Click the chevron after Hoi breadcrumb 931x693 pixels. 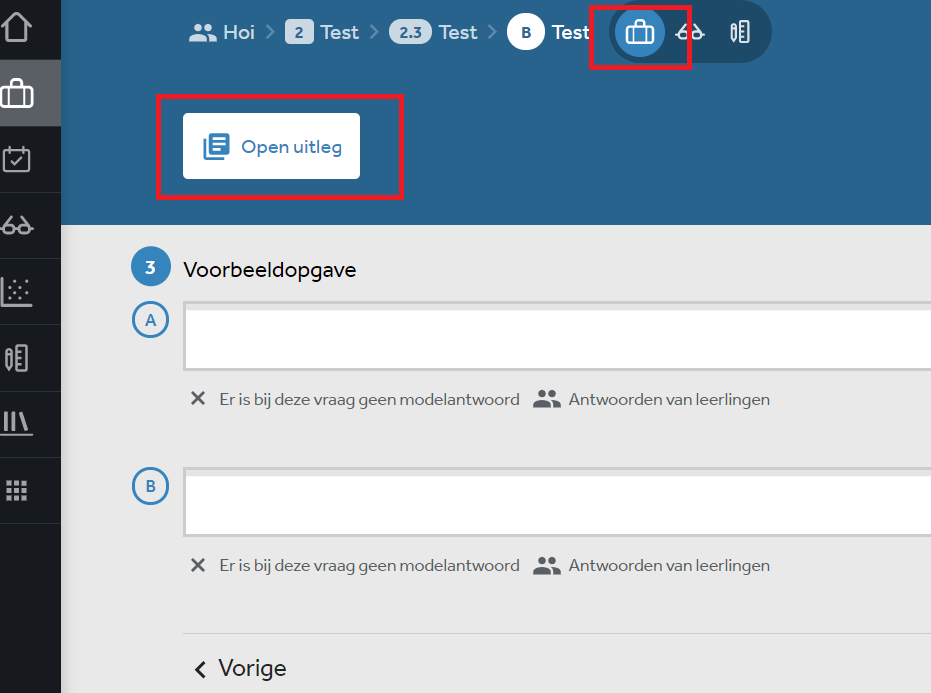coord(270,32)
